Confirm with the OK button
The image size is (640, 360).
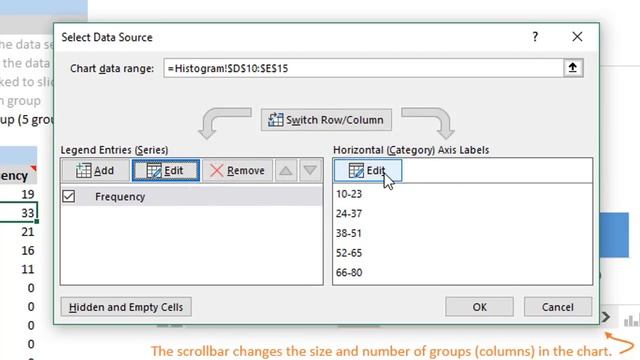click(480, 307)
